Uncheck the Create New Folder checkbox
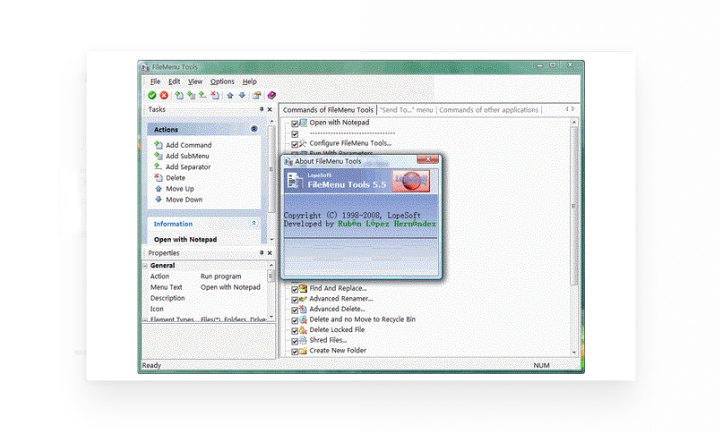 [295, 352]
